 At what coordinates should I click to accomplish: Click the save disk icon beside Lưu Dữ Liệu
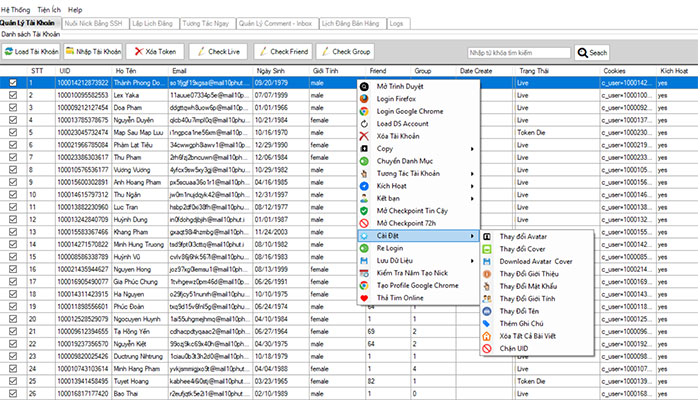(x=364, y=261)
